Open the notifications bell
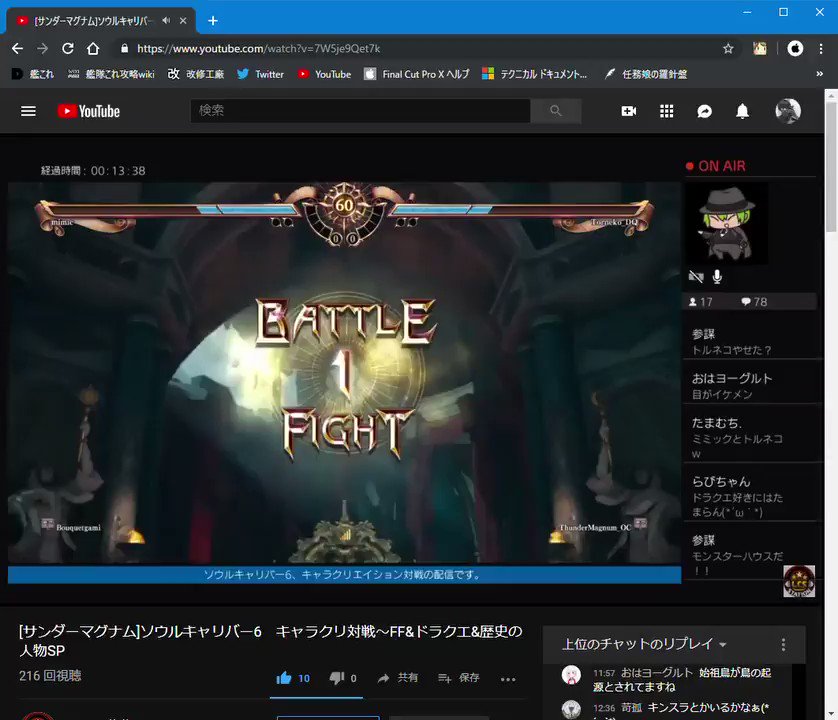The image size is (838, 720). pyautogui.click(x=742, y=111)
